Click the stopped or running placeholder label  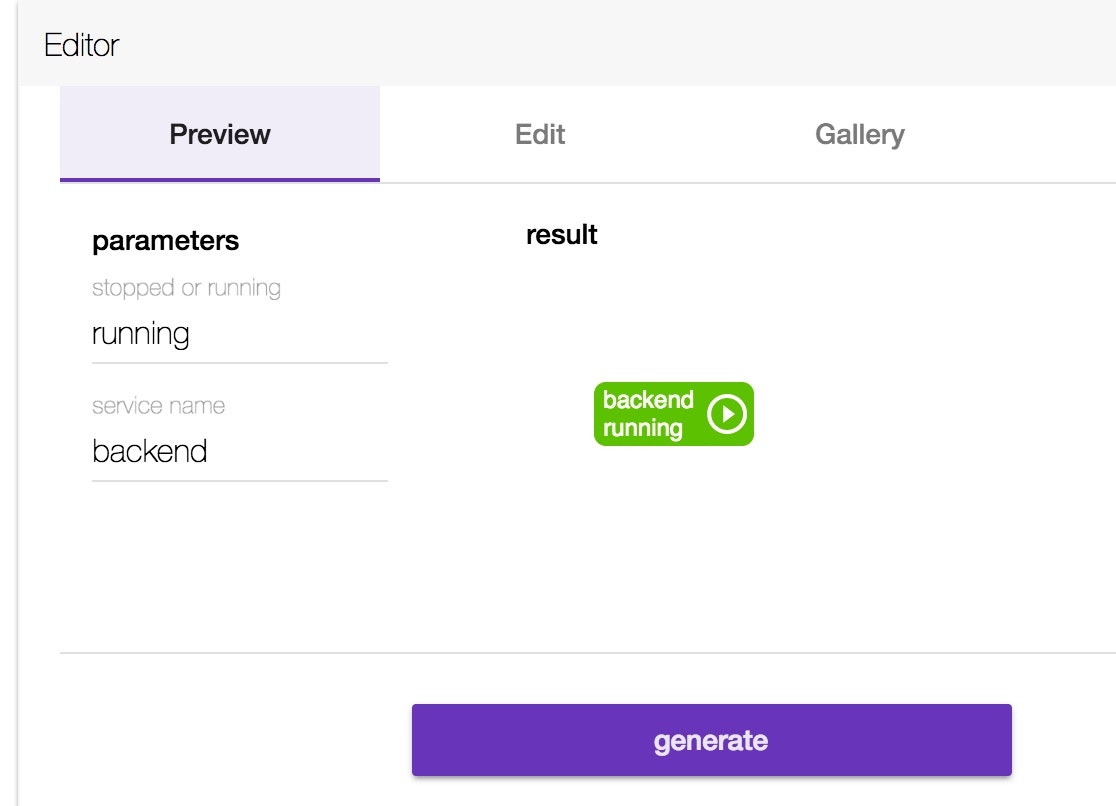[x=186, y=288]
